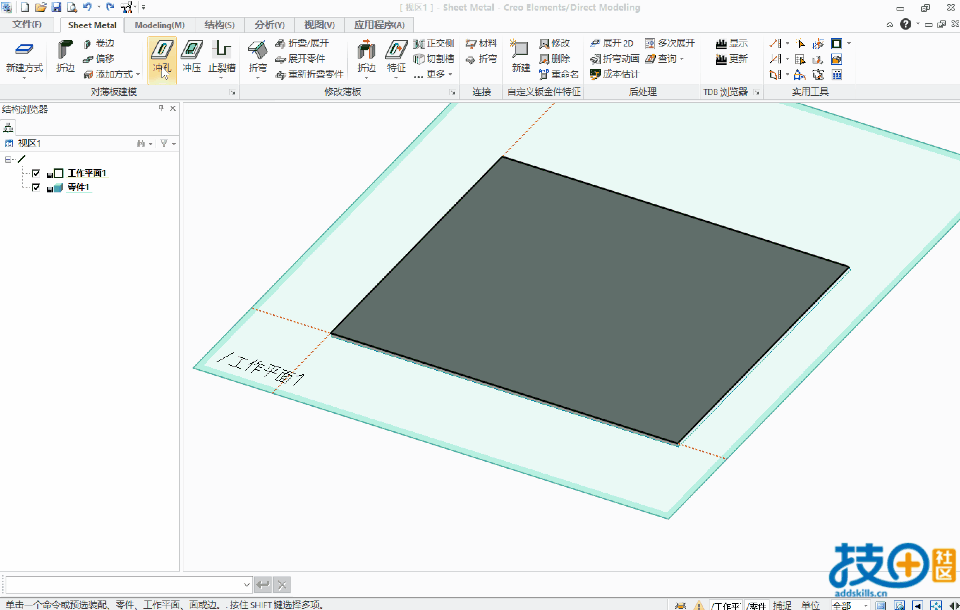Toggle the 工作平面1 checkbox
The image size is (960, 610).
(36, 173)
